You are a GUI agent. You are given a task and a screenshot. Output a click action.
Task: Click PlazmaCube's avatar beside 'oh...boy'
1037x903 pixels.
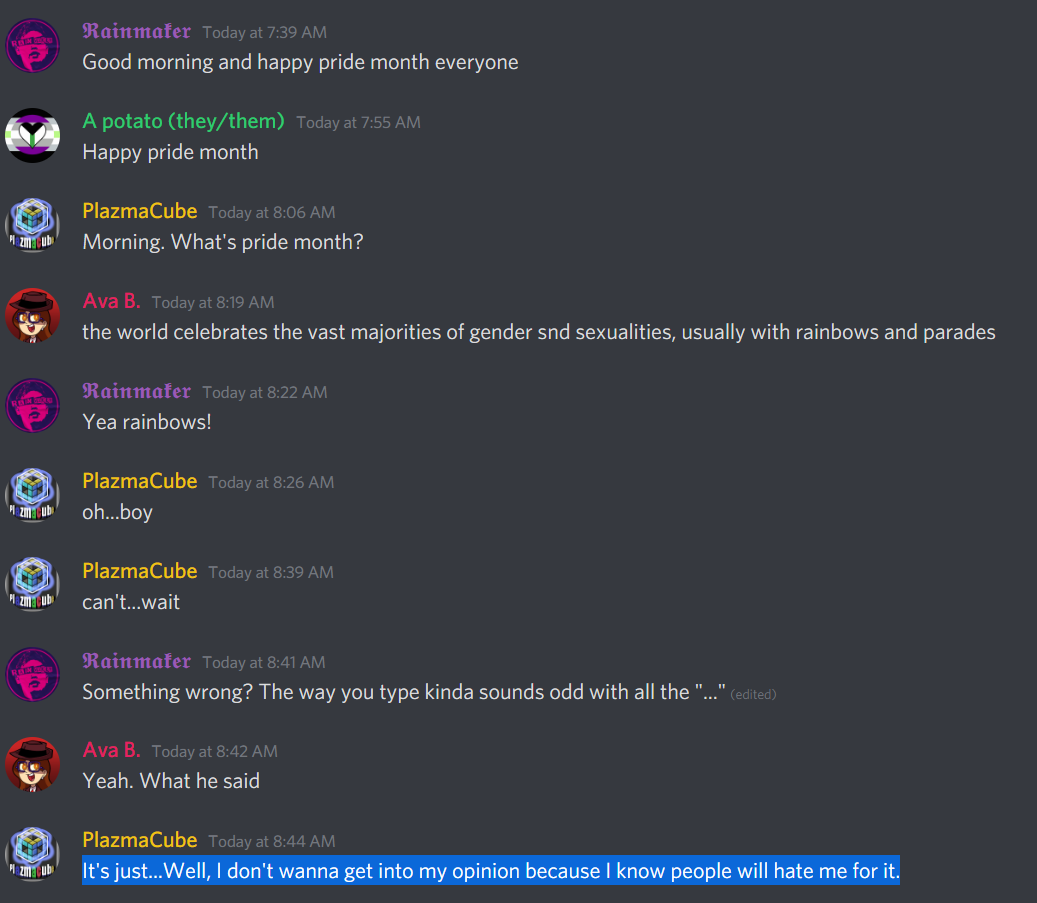pyautogui.click(x=32, y=495)
